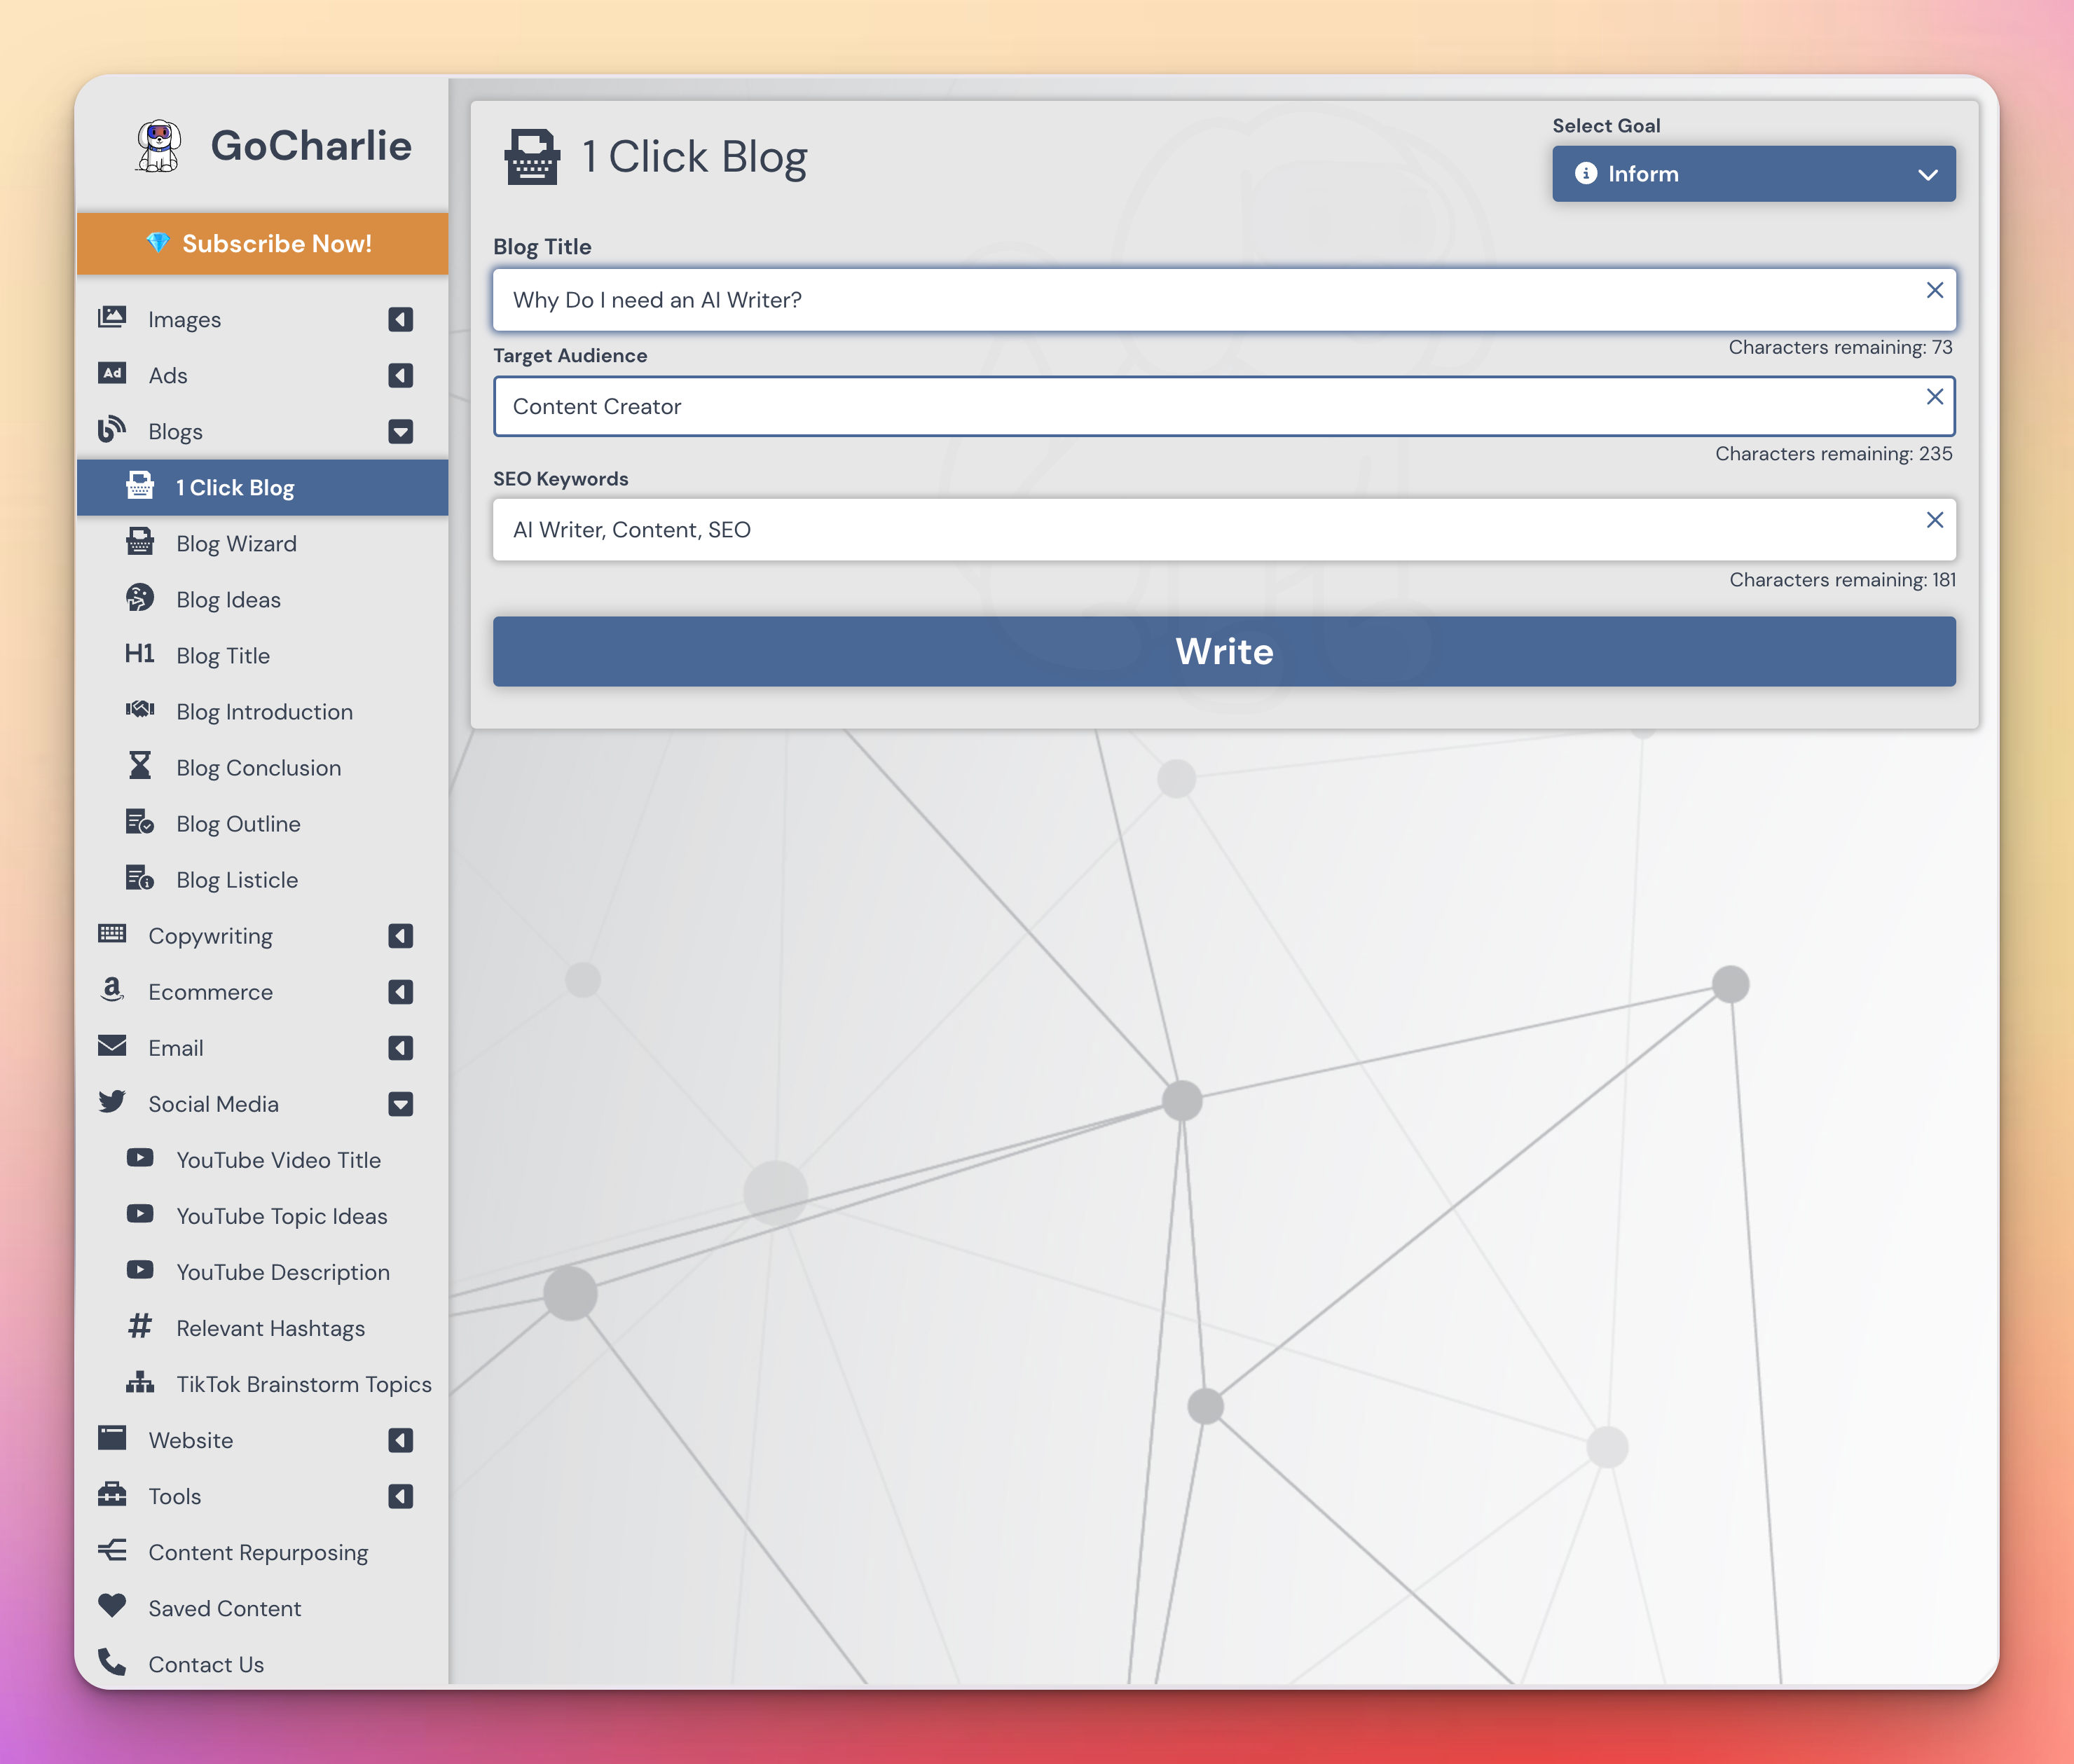Click the H1 Blog Title icon

[x=140, y=654]
